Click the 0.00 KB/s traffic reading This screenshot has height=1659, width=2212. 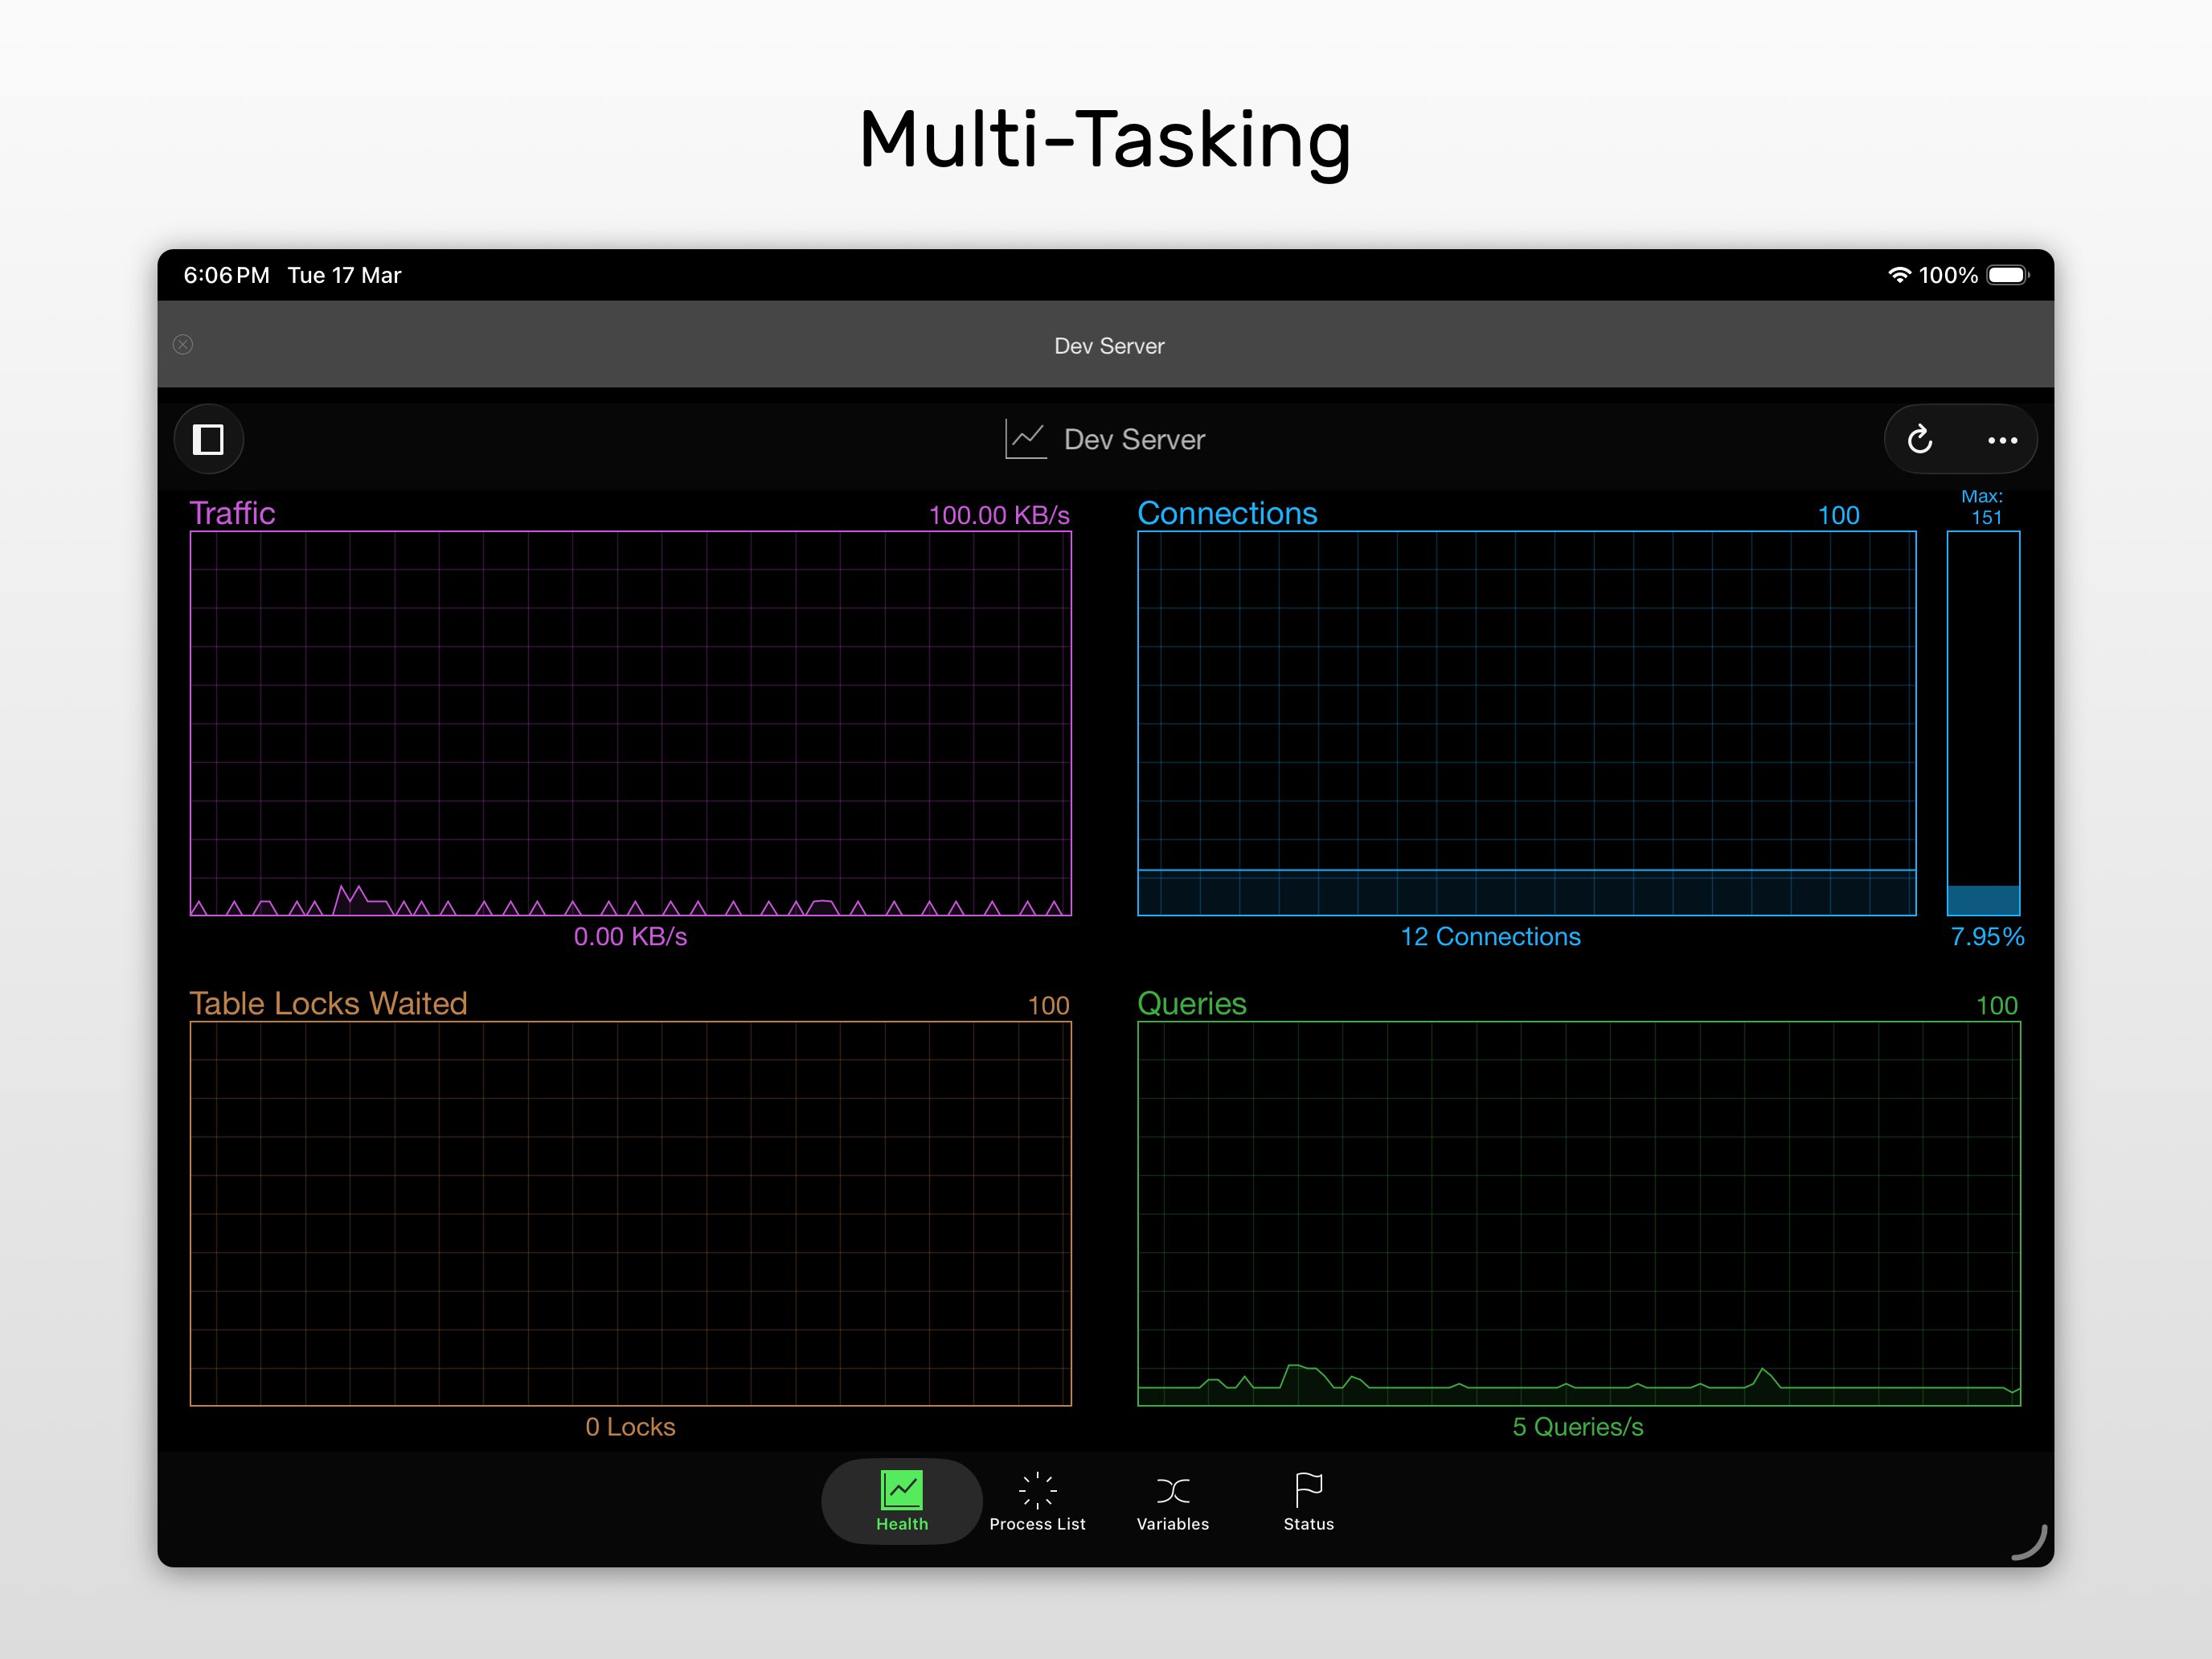[x=630, y=937]
